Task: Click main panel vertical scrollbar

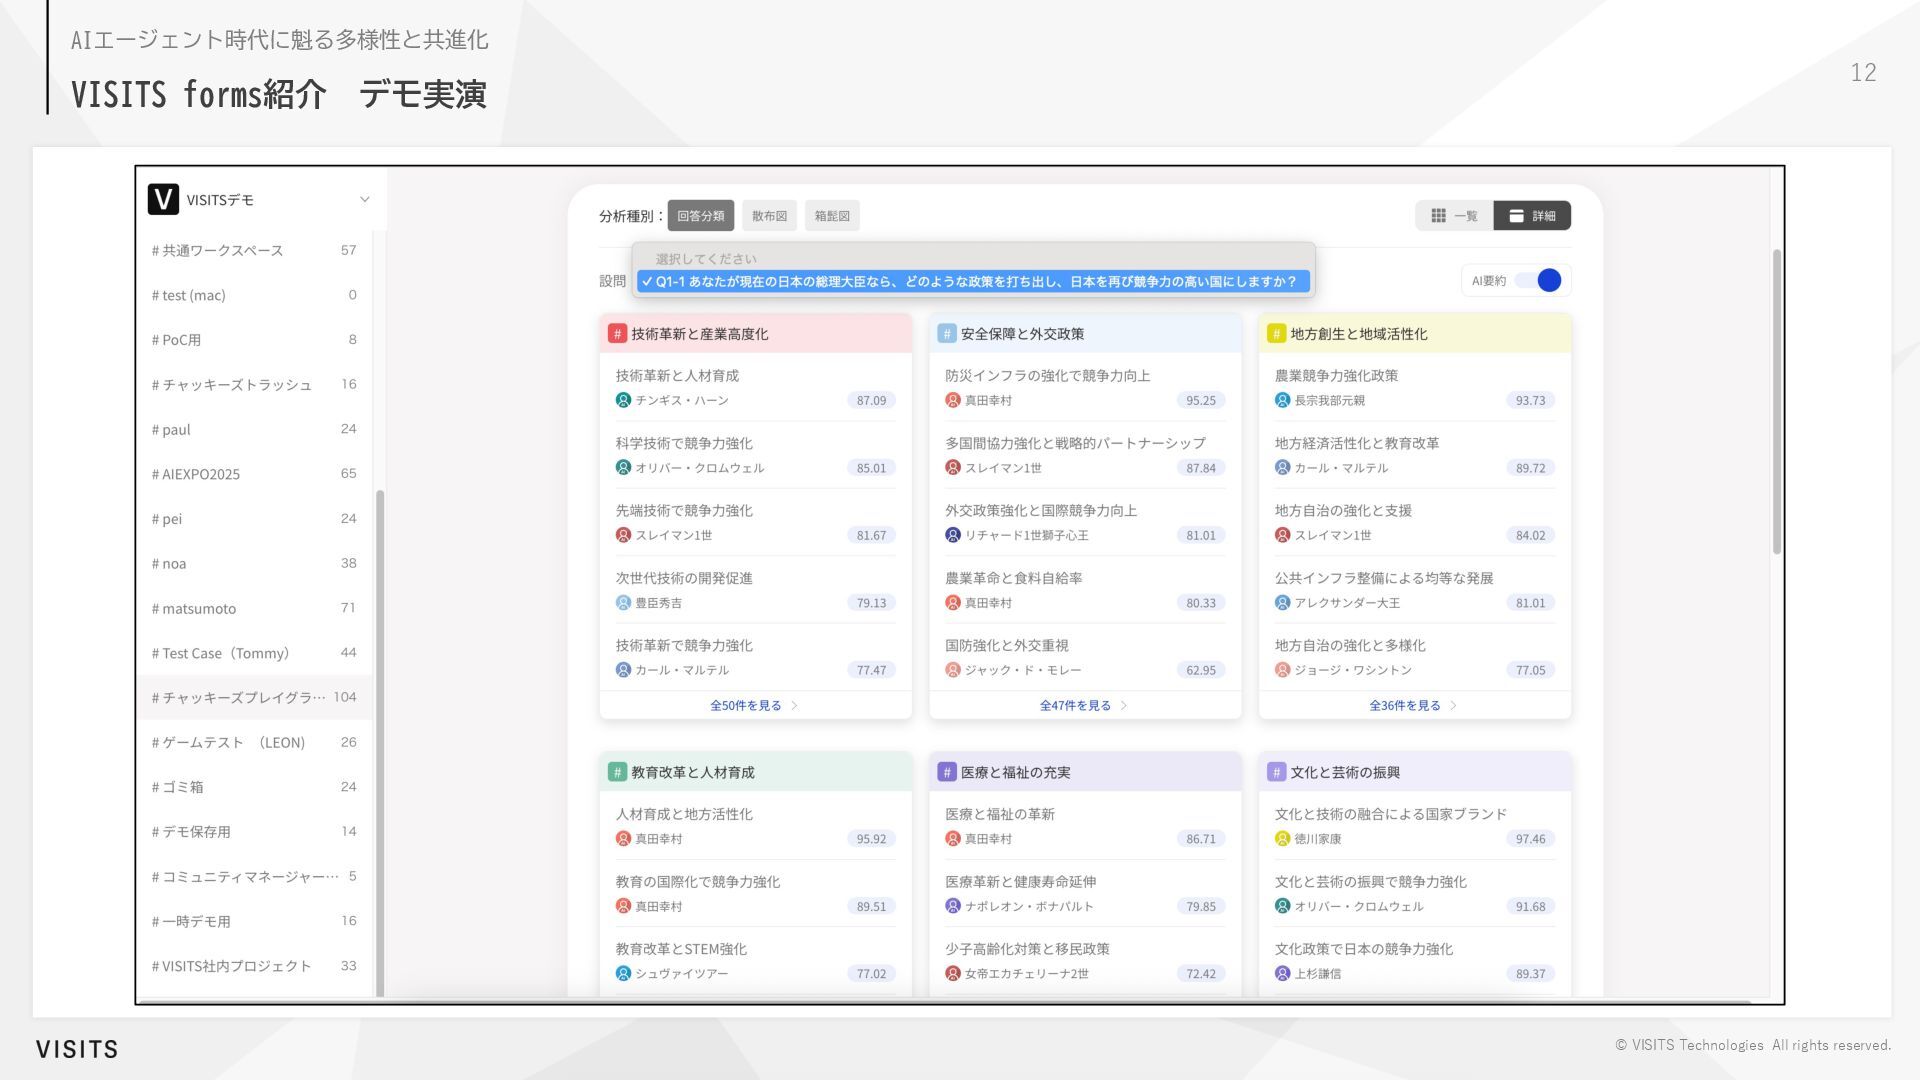Action: tap(1777, 400)
